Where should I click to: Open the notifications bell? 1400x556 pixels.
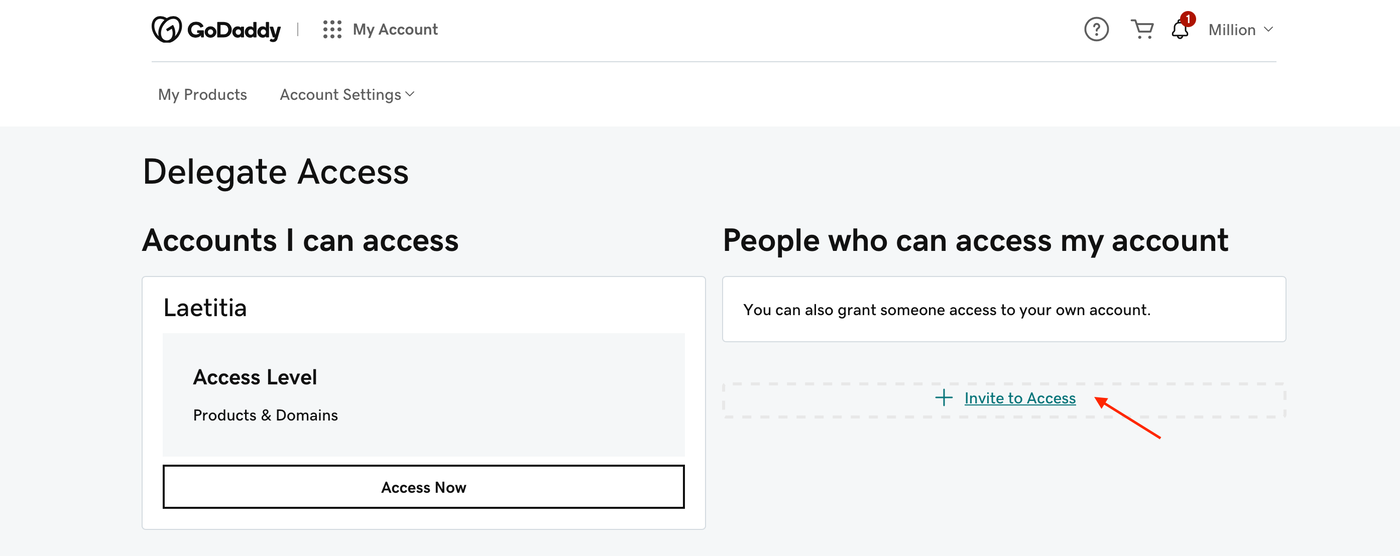click(1180, 31)
